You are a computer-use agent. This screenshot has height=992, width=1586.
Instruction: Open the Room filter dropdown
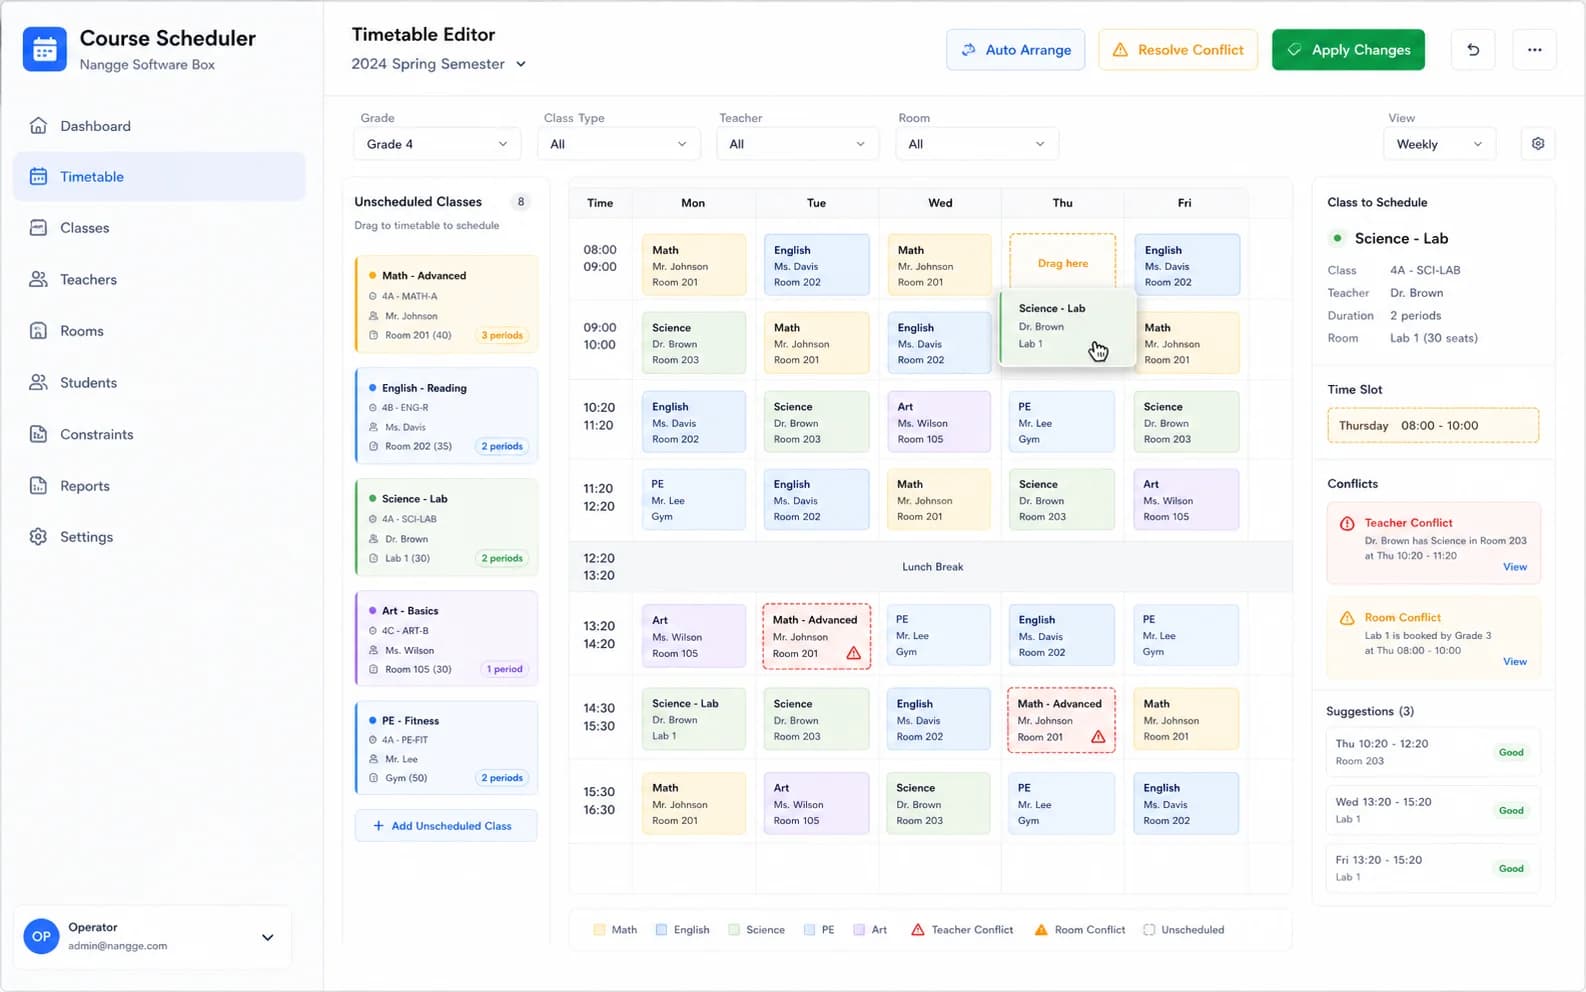tap(977, 144)
